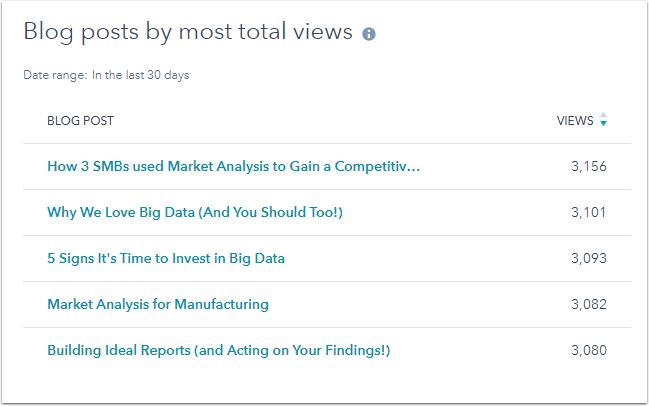This screenshot has height=406, width=649.
Task: Click the 3,080 views value
Action: (589, 350)
